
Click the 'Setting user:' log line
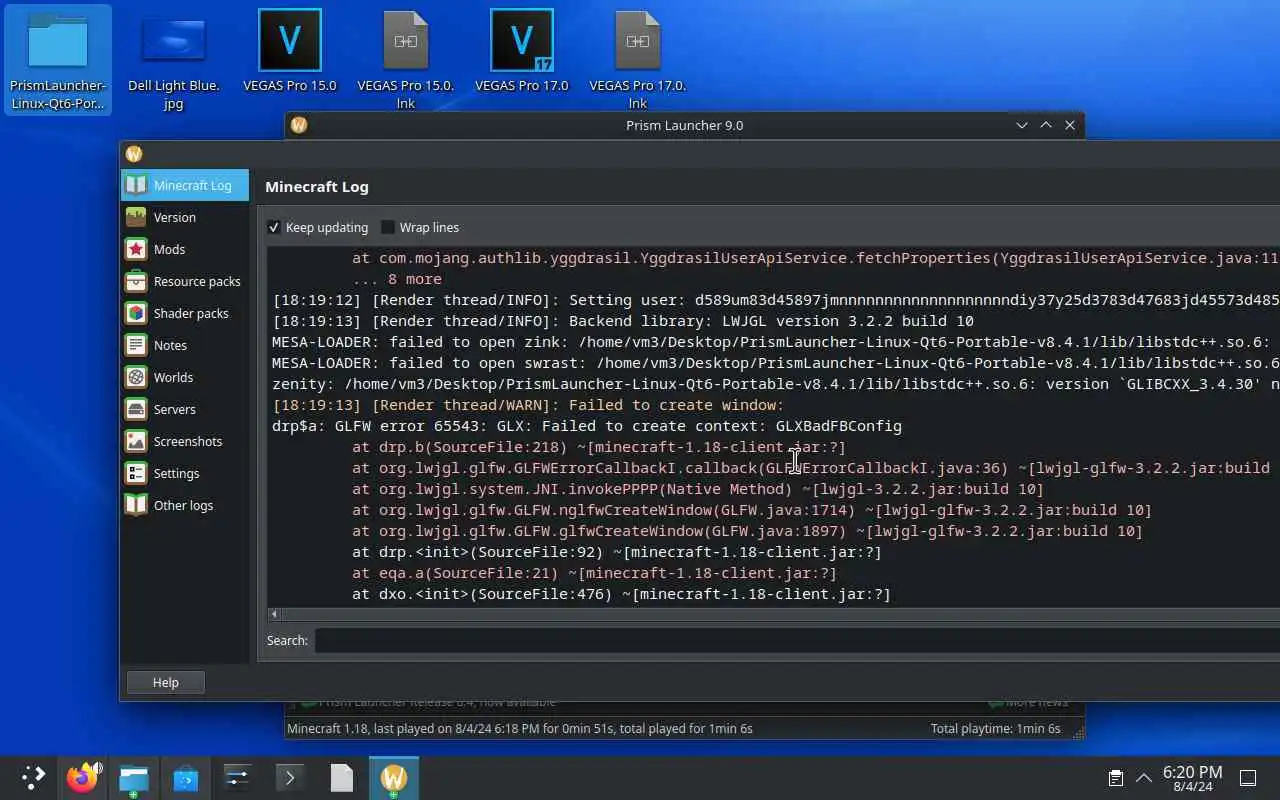point(776,300)
